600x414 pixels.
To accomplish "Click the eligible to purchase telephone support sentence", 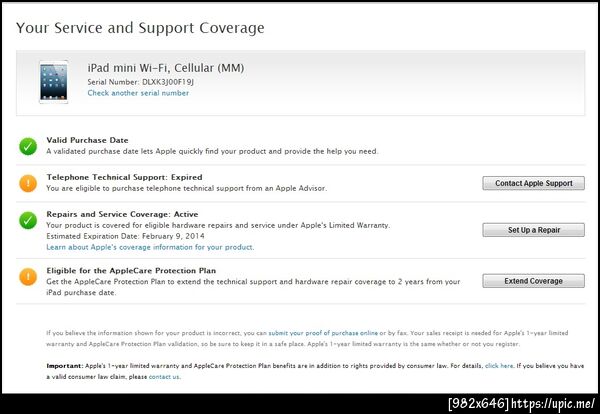I will tap(187, 188).
